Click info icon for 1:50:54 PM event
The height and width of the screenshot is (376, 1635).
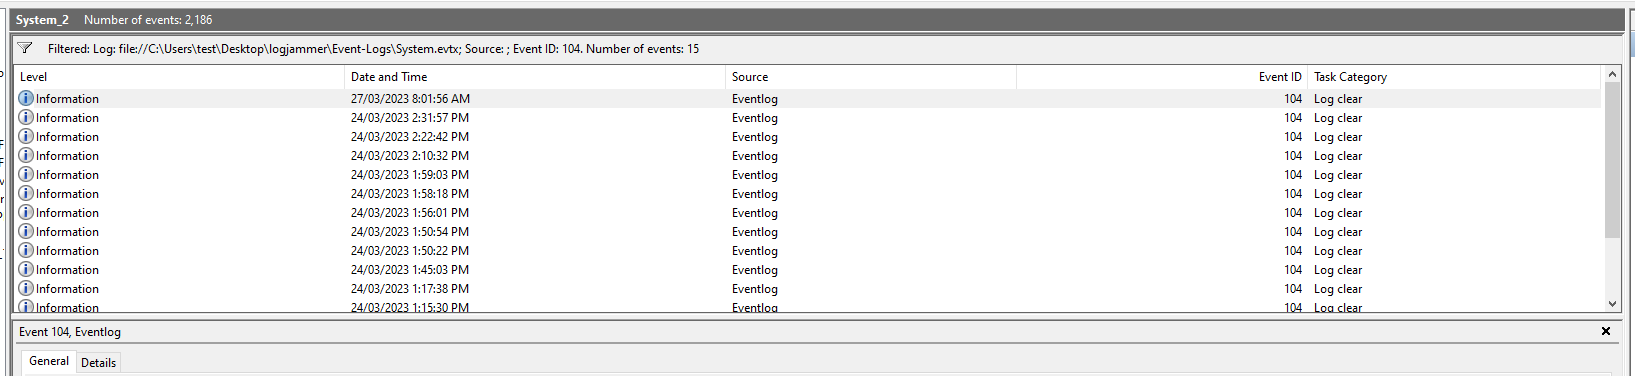pyautogui.click(x=26, y=231)
